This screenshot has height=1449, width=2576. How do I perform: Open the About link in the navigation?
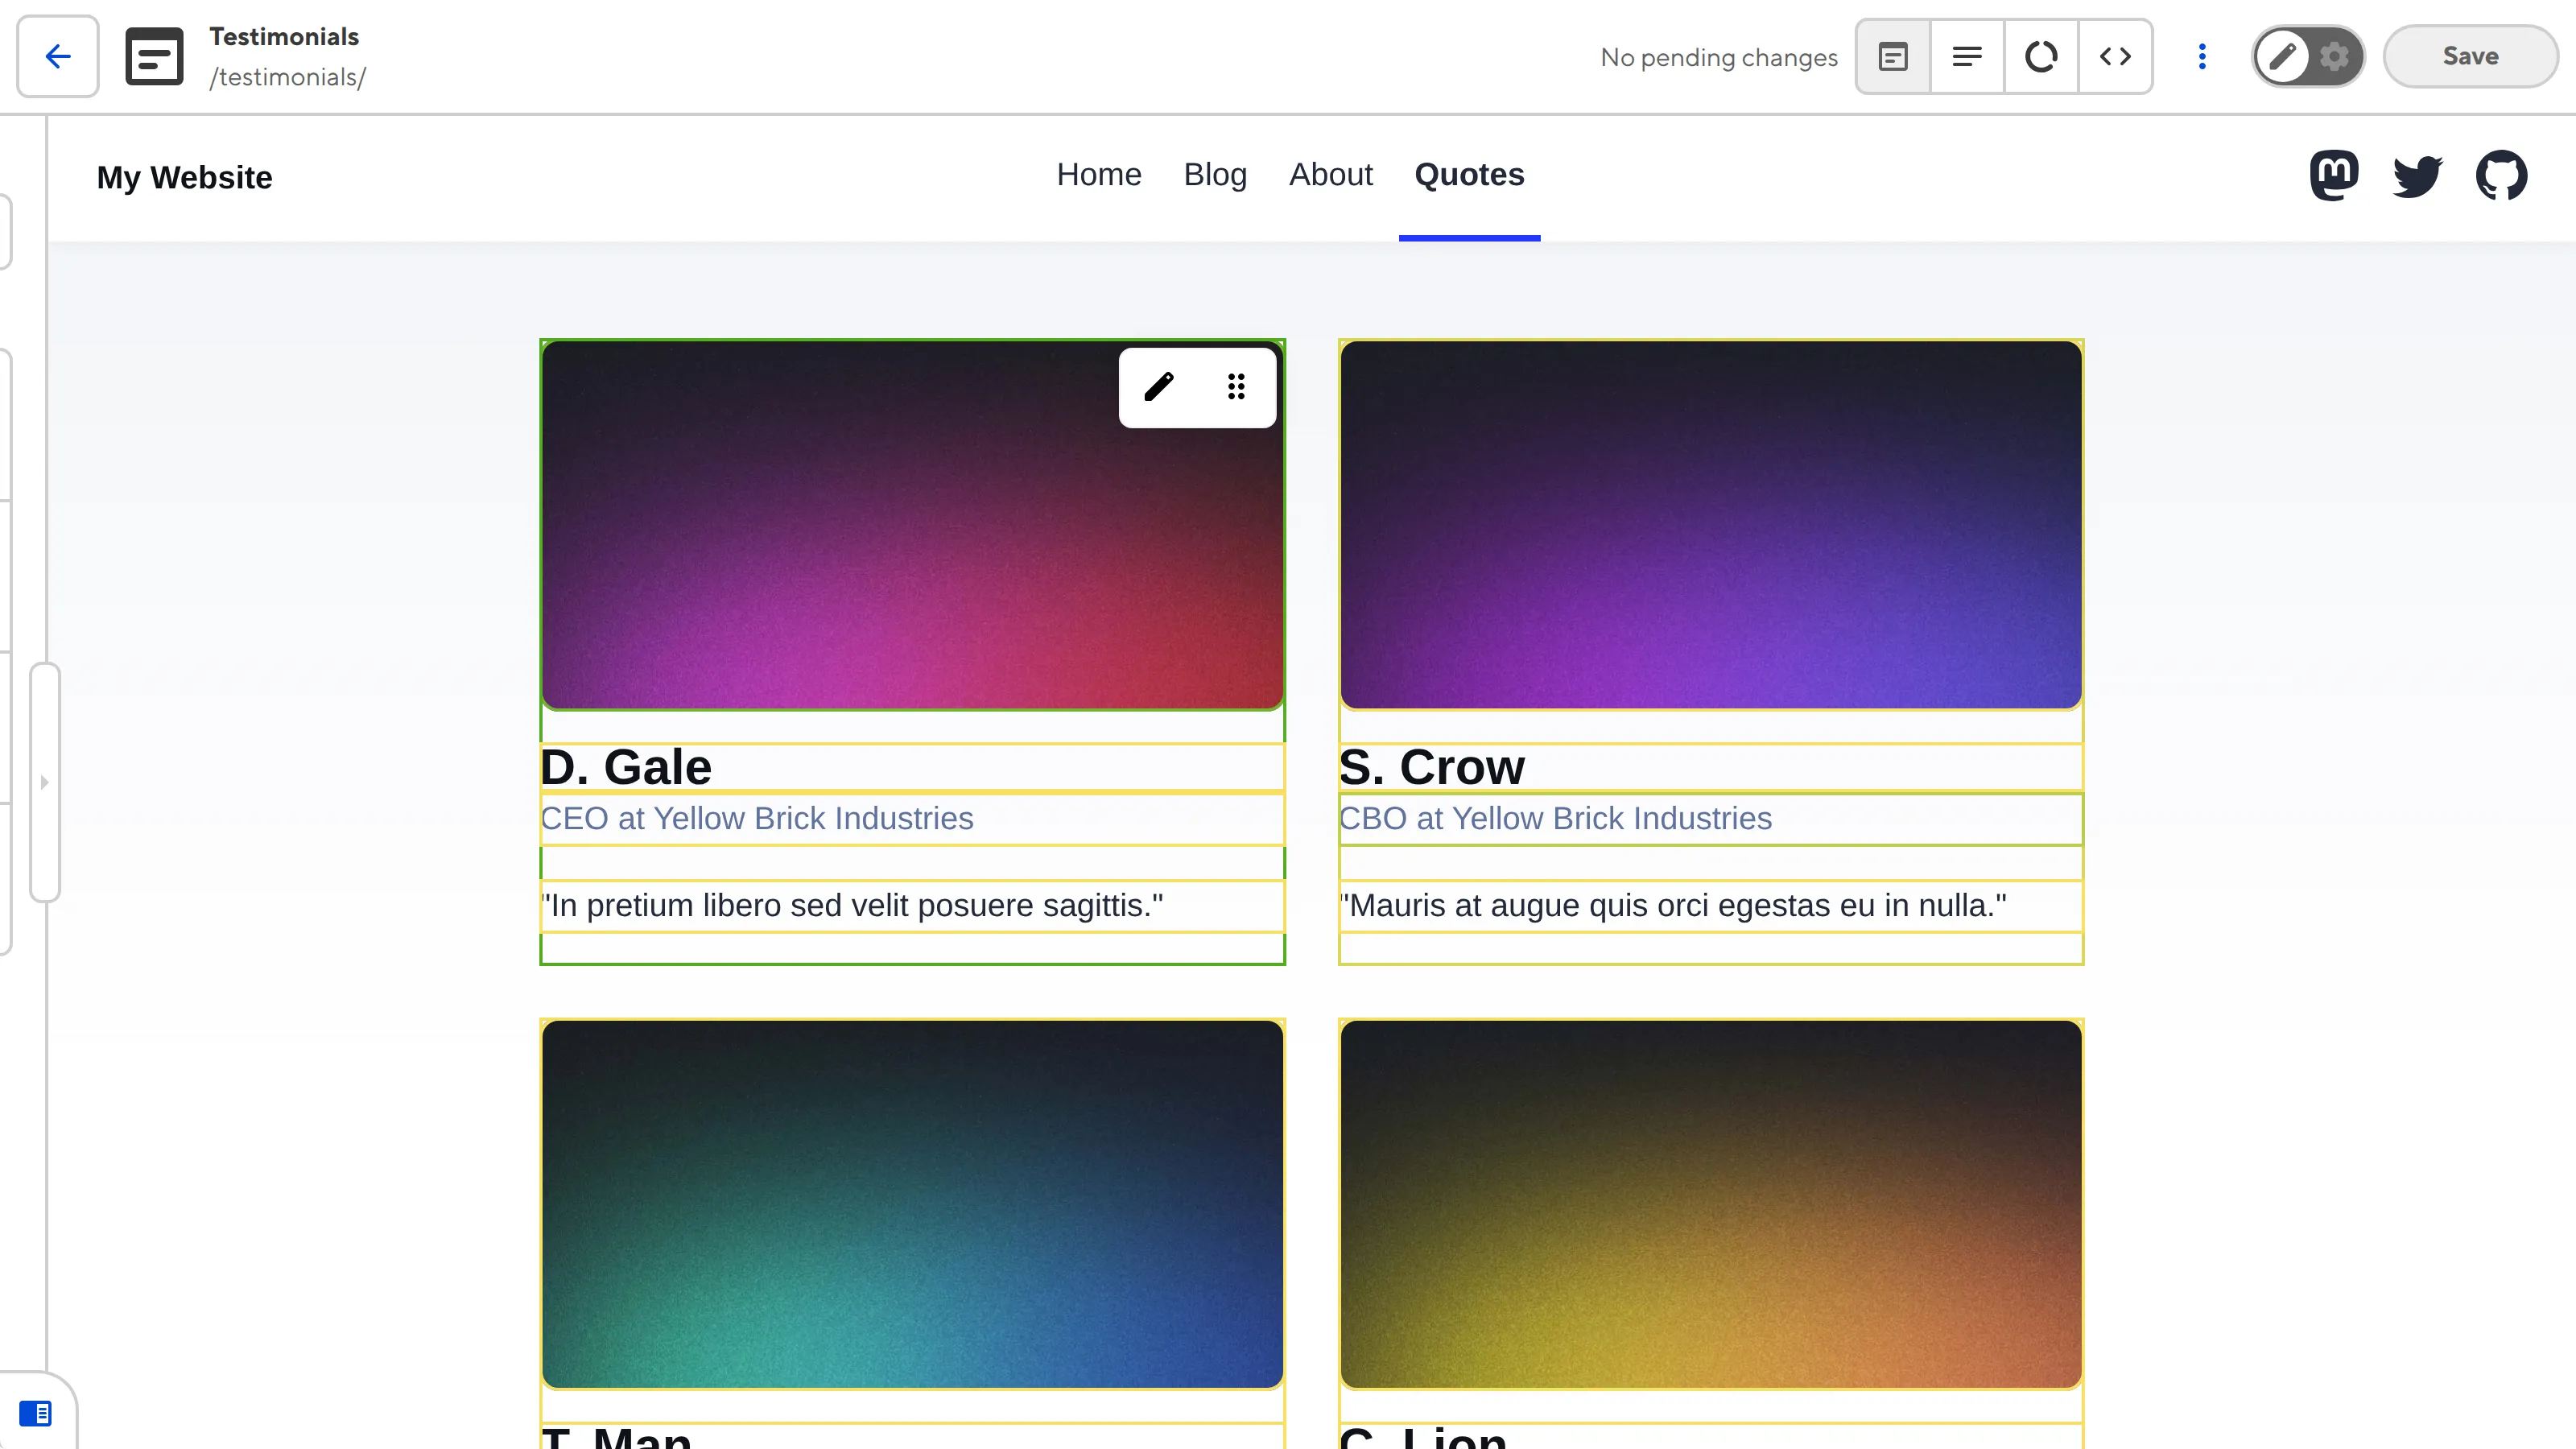click(1331, 175)
